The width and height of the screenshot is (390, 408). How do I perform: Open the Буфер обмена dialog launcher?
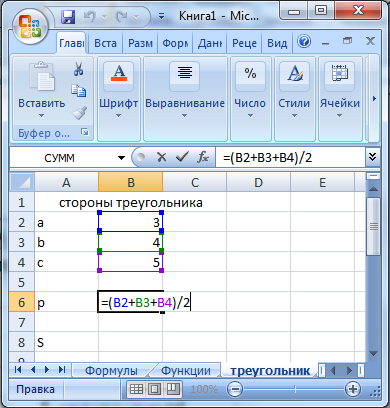pyautogui.click(x=85, y=133)
